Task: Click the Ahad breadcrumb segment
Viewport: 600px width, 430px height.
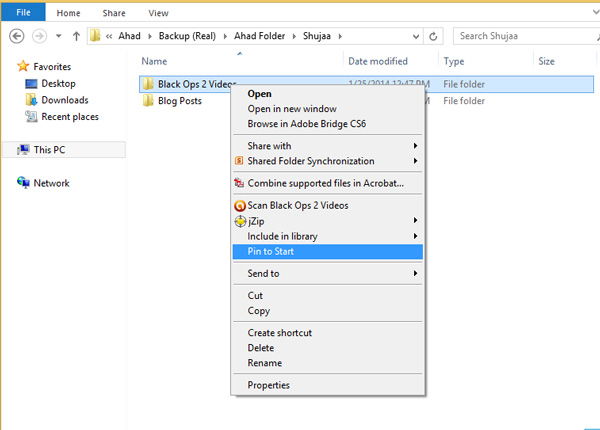Action: 129,36
